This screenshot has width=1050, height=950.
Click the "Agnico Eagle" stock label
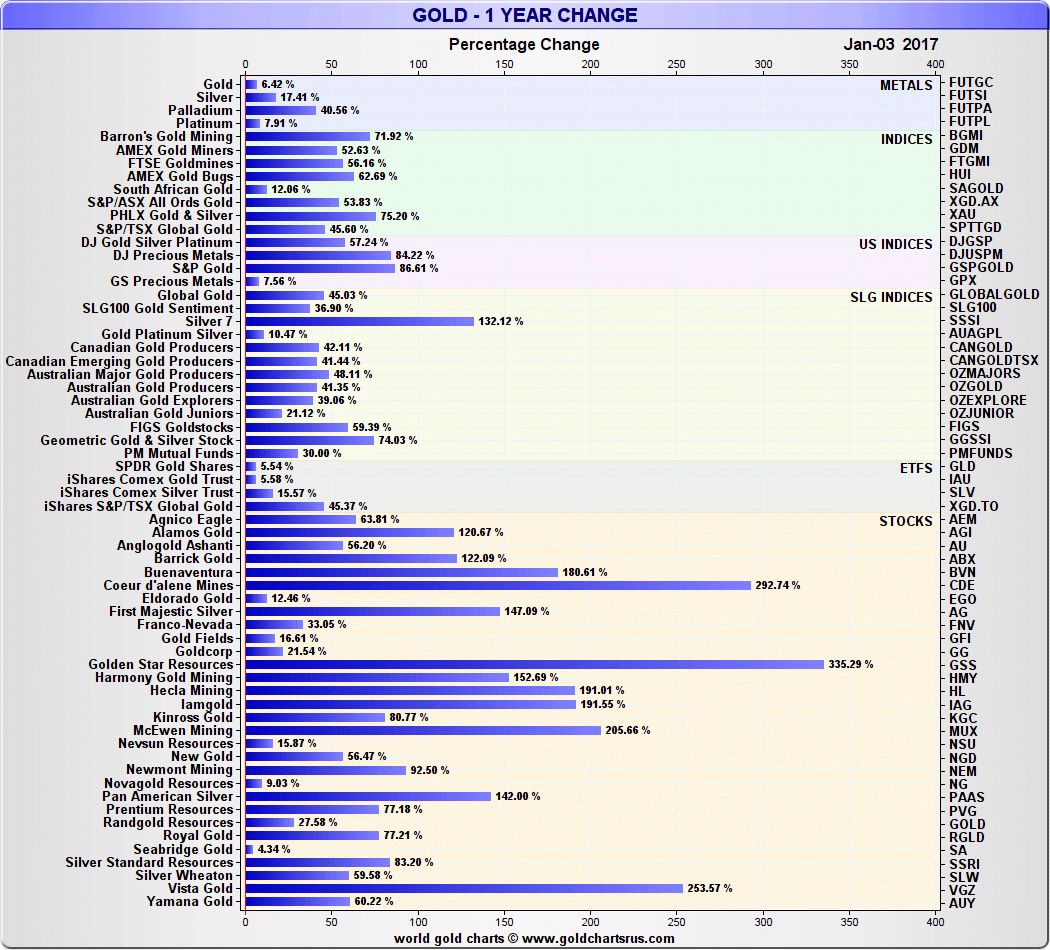191,520
